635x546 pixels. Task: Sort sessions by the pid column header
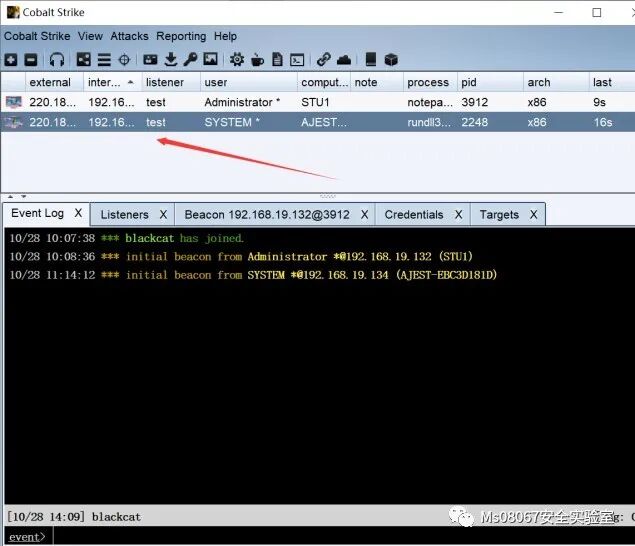490,82
